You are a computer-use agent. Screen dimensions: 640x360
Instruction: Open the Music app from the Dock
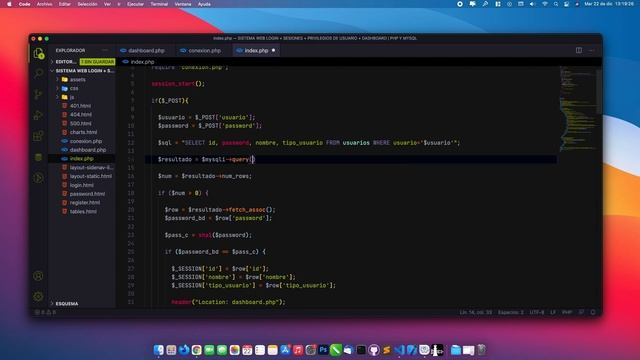298,350
